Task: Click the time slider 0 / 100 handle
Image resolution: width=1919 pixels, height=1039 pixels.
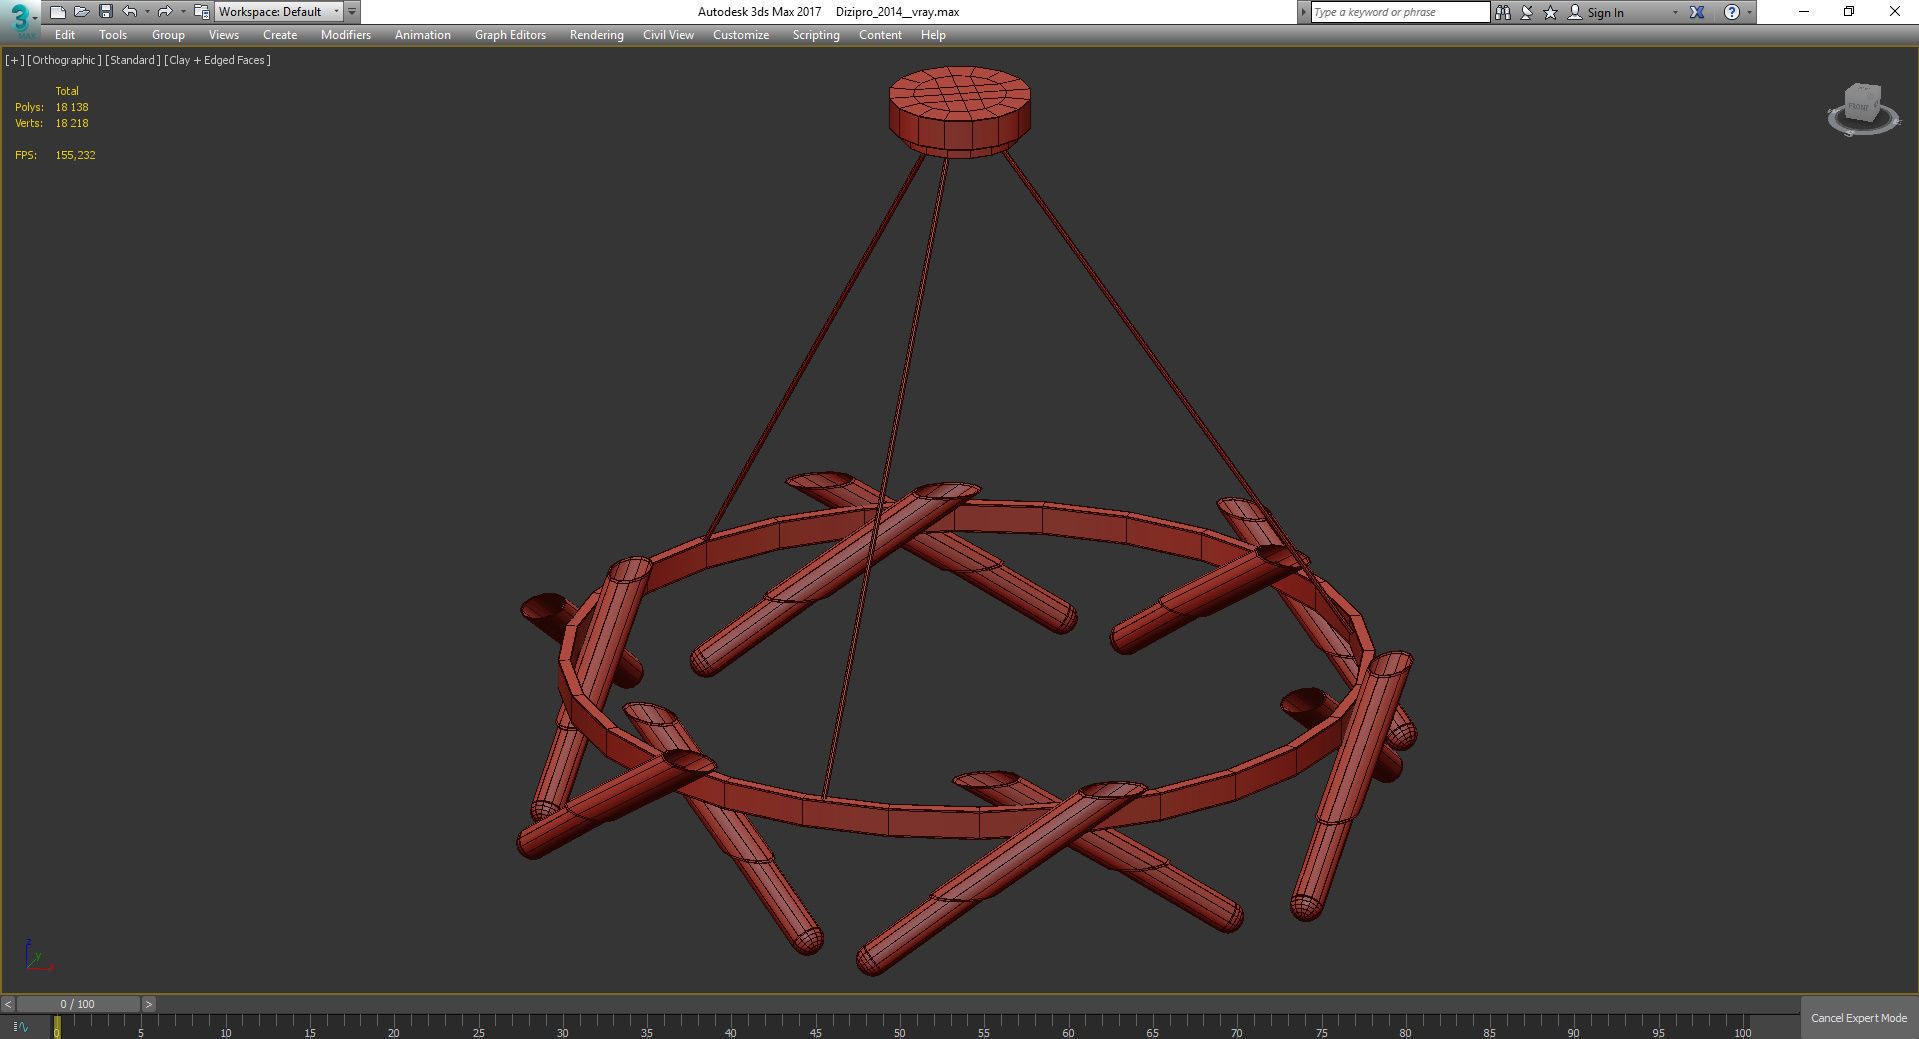Action: 78,1004
